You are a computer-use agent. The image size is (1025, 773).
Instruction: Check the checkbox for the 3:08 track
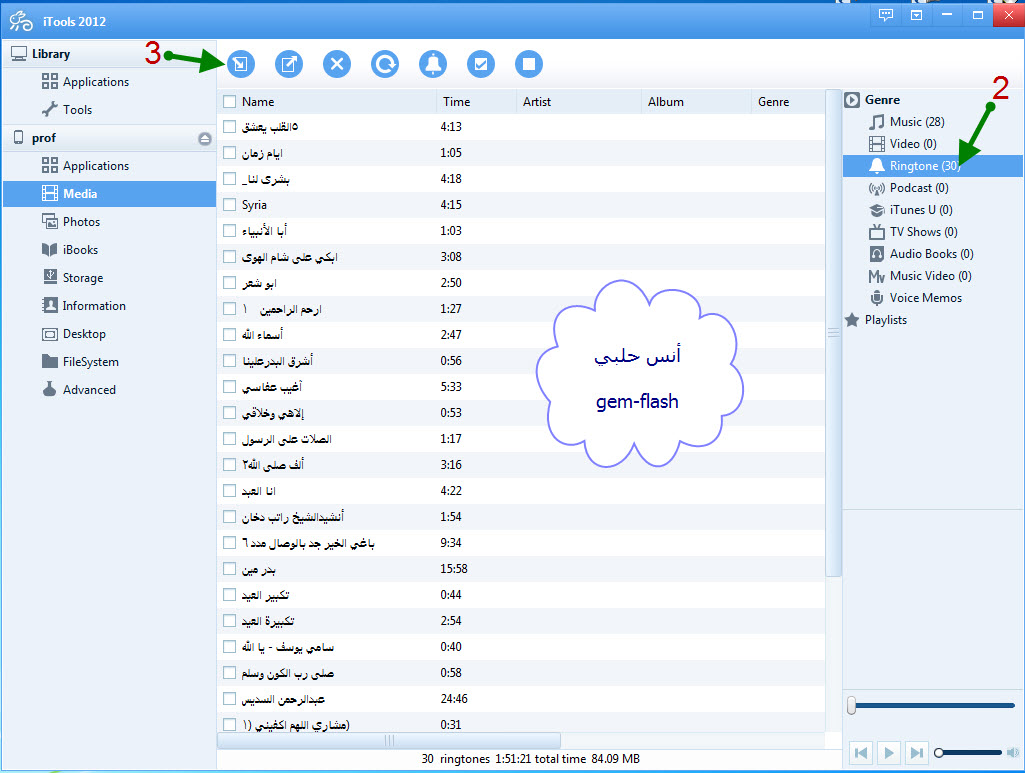point(229,257)
